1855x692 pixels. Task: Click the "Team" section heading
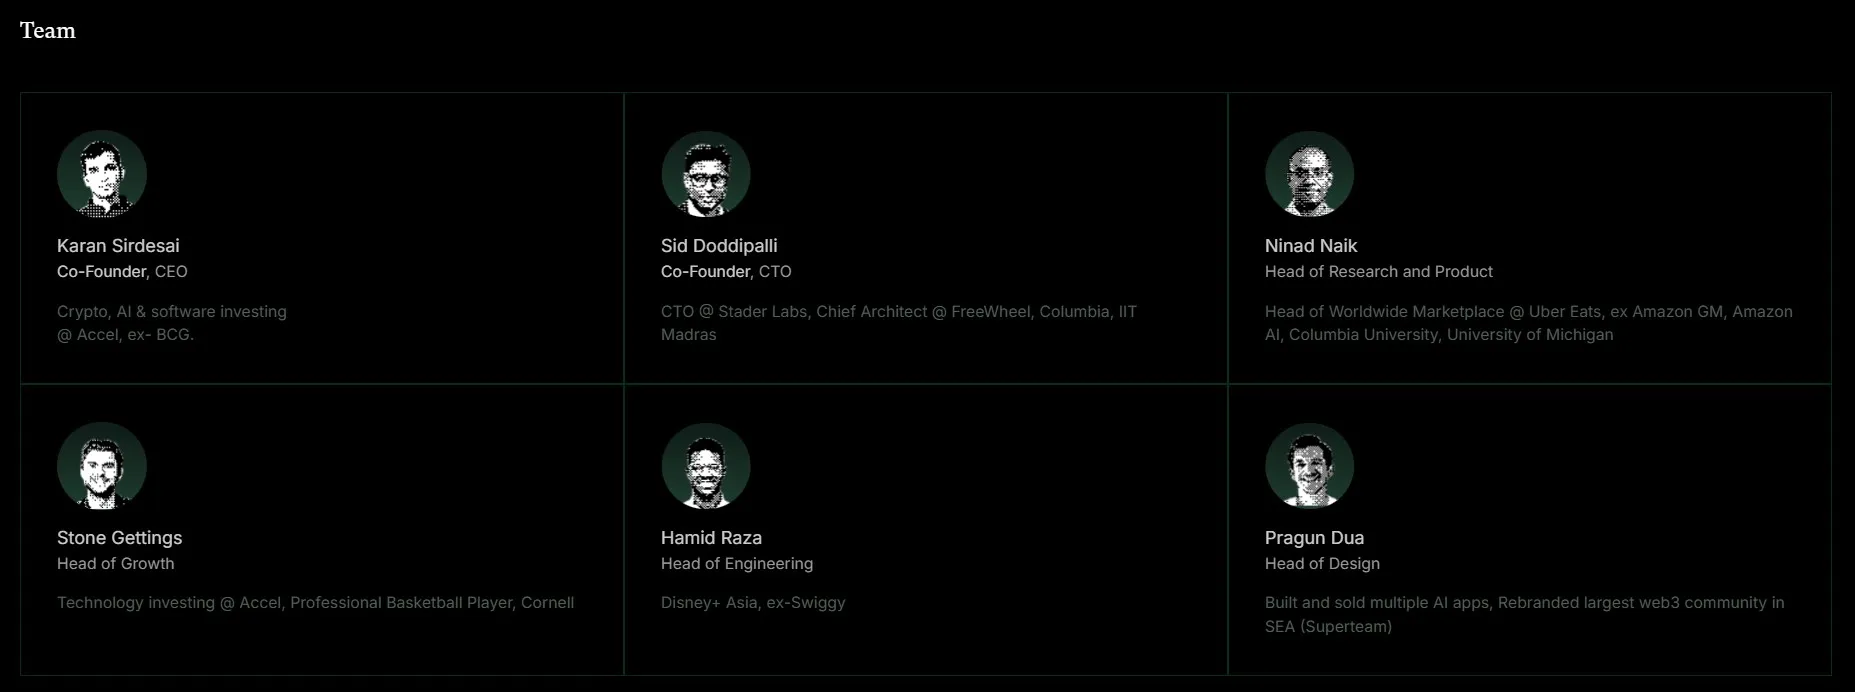tap(48, 31)
